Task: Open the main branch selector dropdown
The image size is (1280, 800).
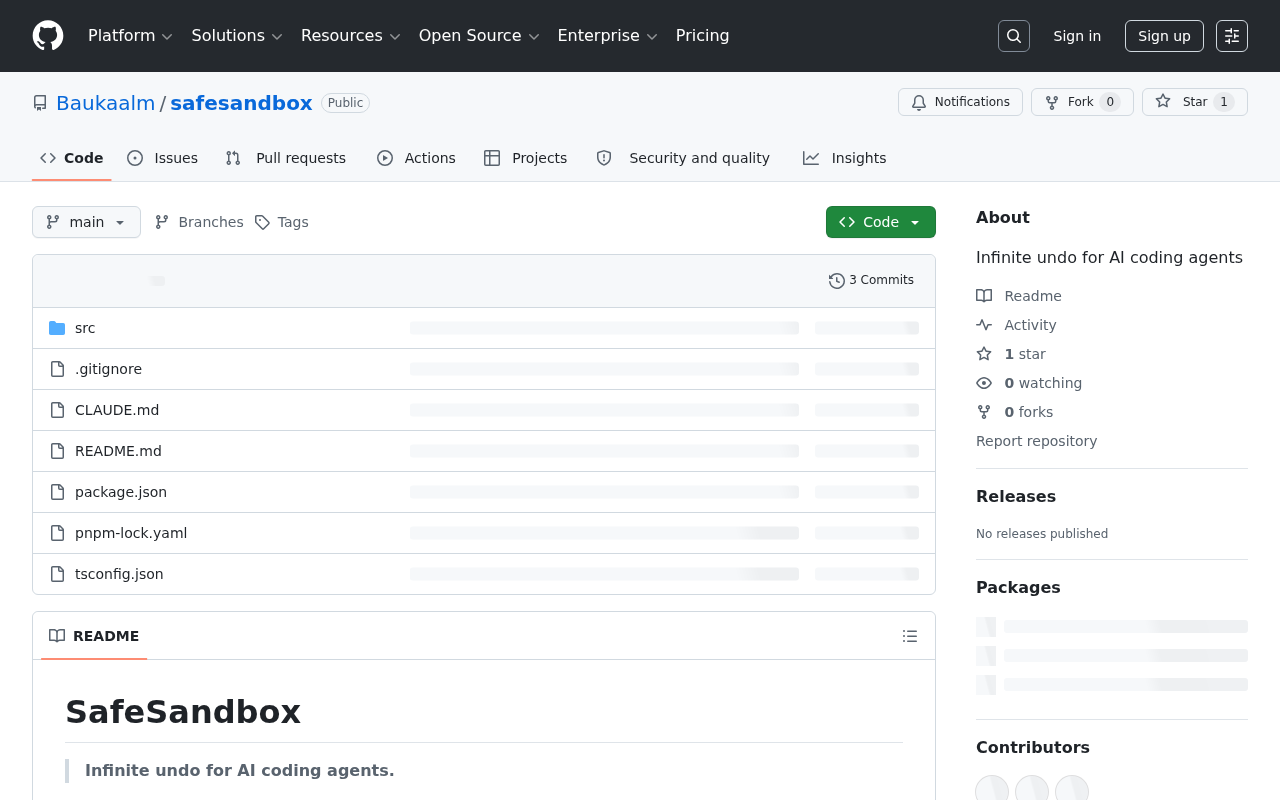Action: [x=86, y=222]
